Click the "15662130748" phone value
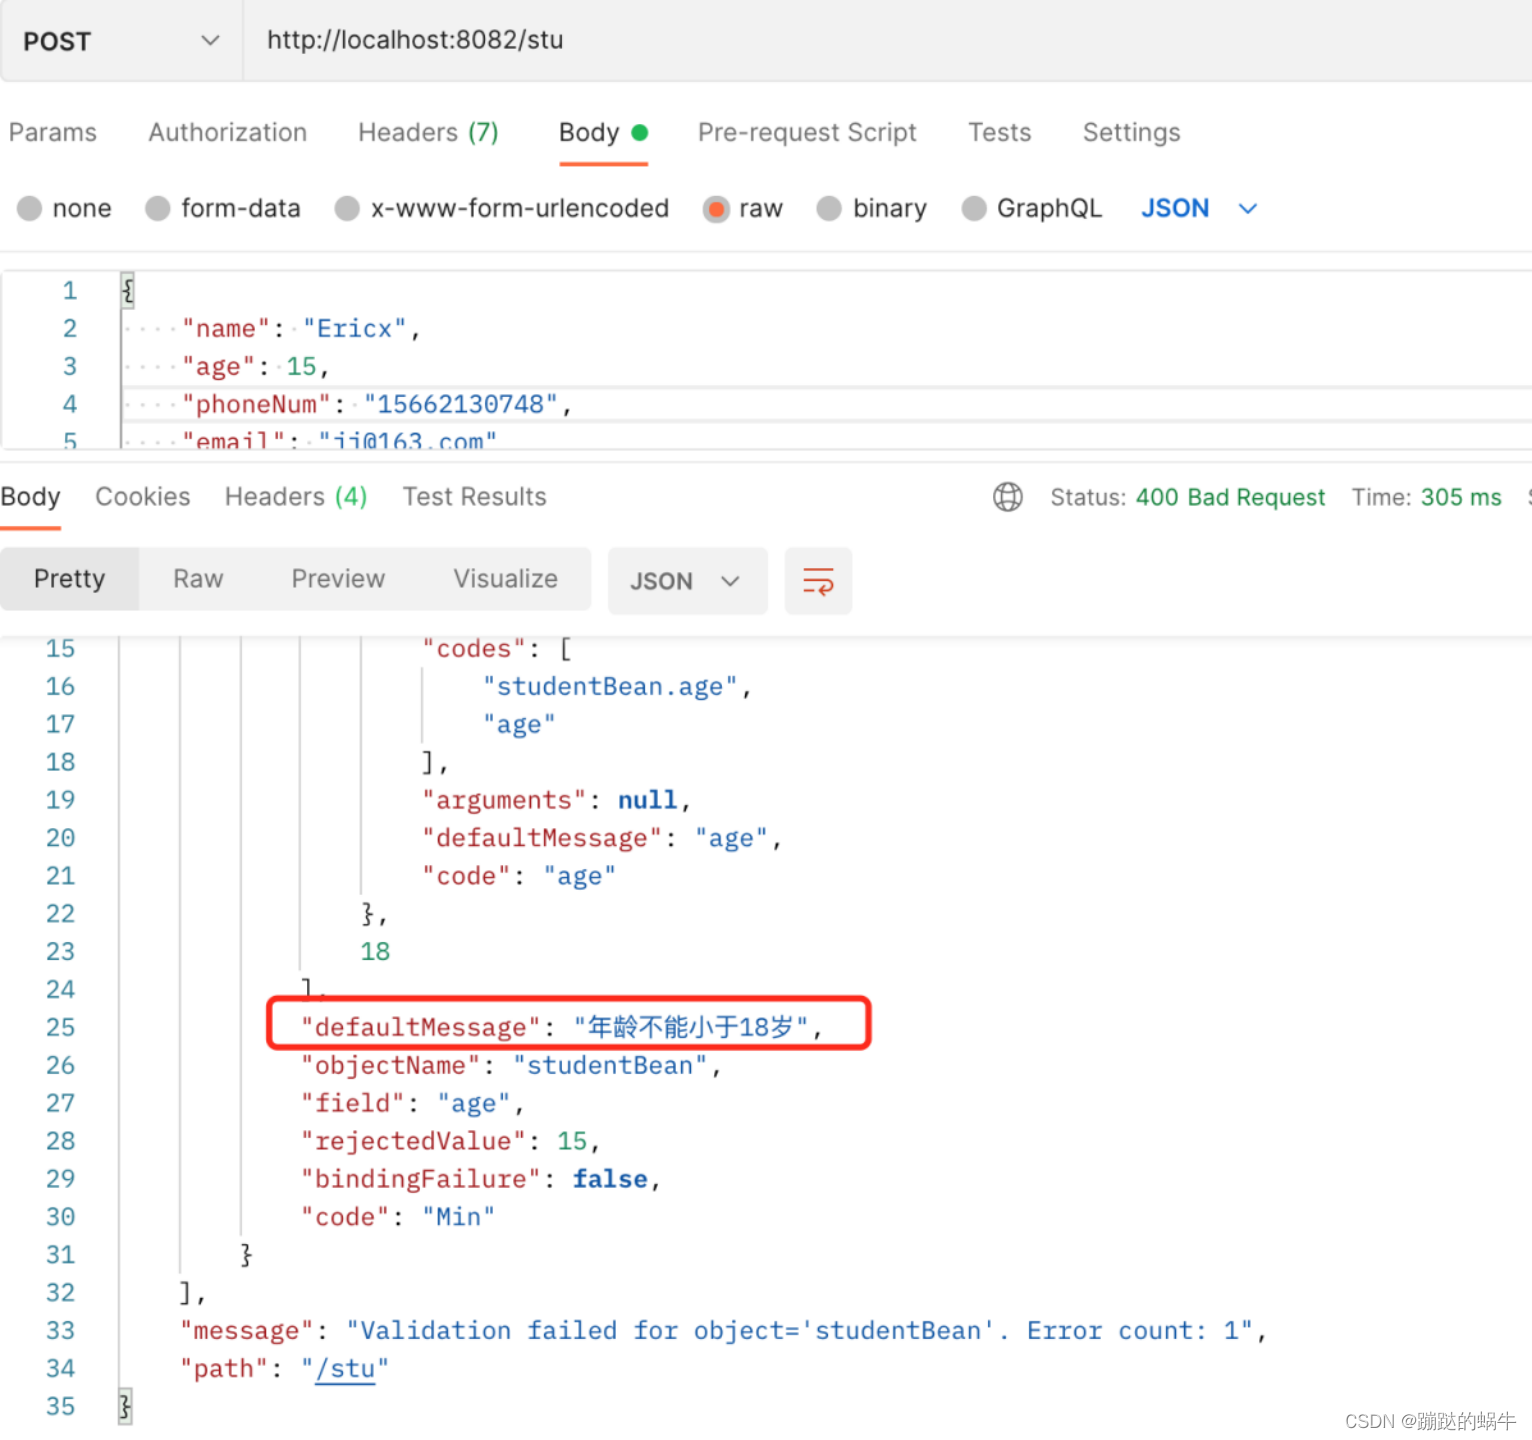The width and height of the screenshot is (1532, 1440). (460, 405)
